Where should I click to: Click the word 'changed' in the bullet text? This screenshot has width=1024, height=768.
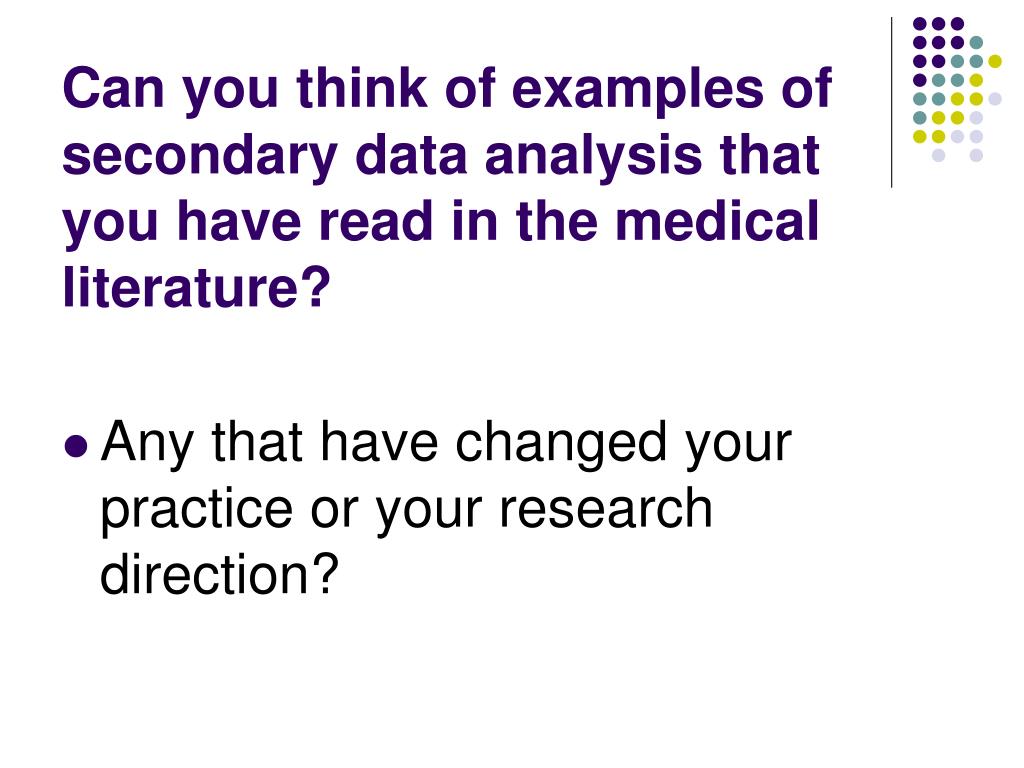(x=560, y=446)
